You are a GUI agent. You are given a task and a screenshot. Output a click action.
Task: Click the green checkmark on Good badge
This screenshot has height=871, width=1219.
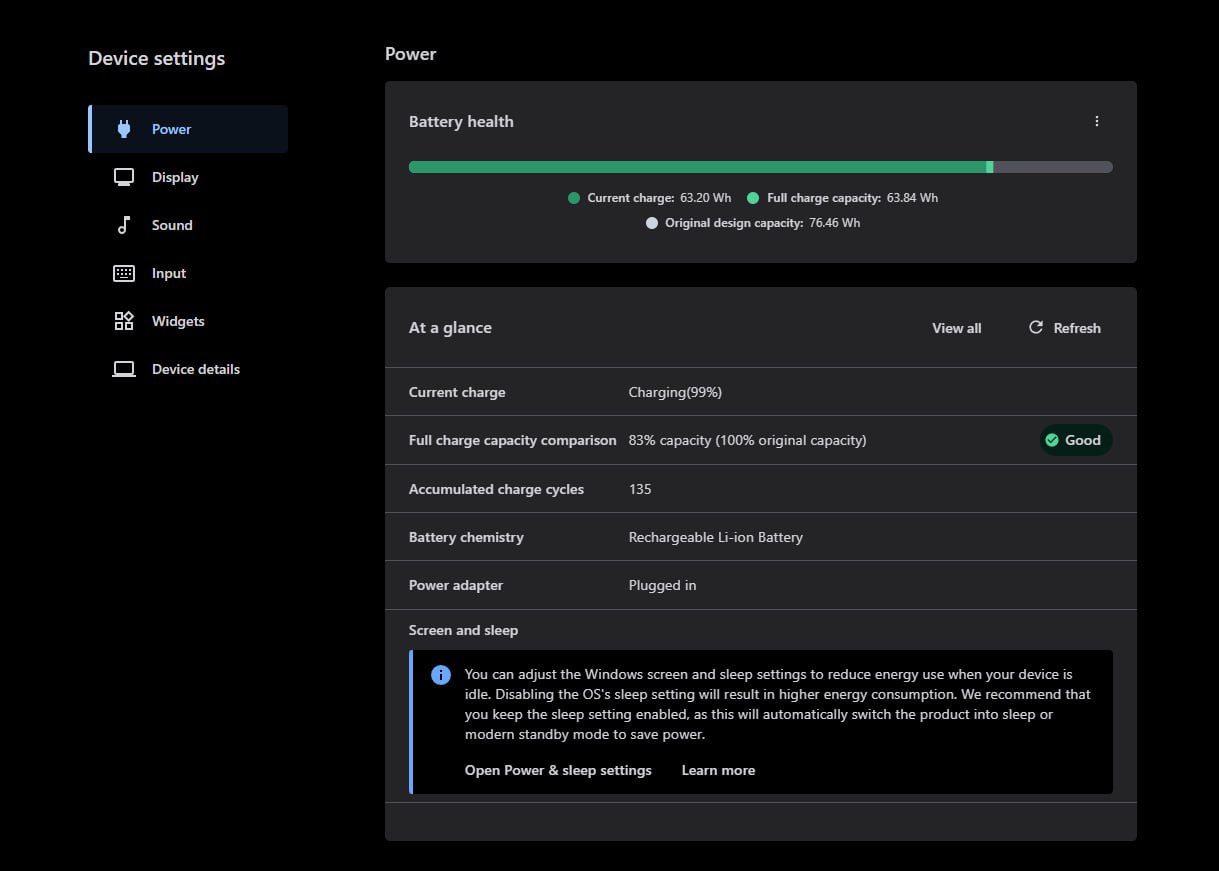(x=1052, y=440)
